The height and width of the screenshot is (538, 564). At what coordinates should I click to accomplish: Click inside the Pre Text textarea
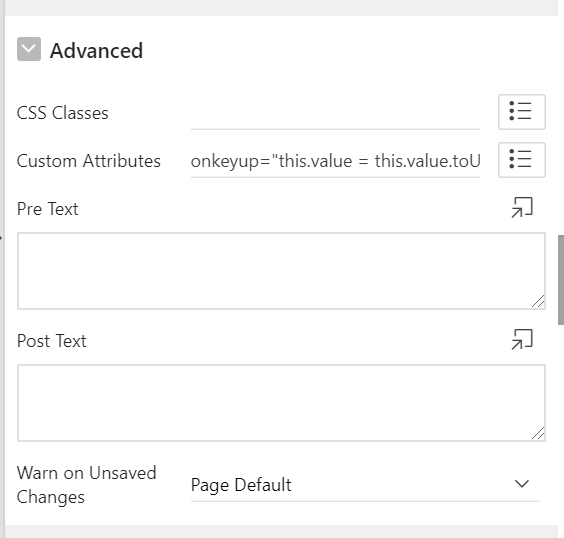click(x=281, y=271)
